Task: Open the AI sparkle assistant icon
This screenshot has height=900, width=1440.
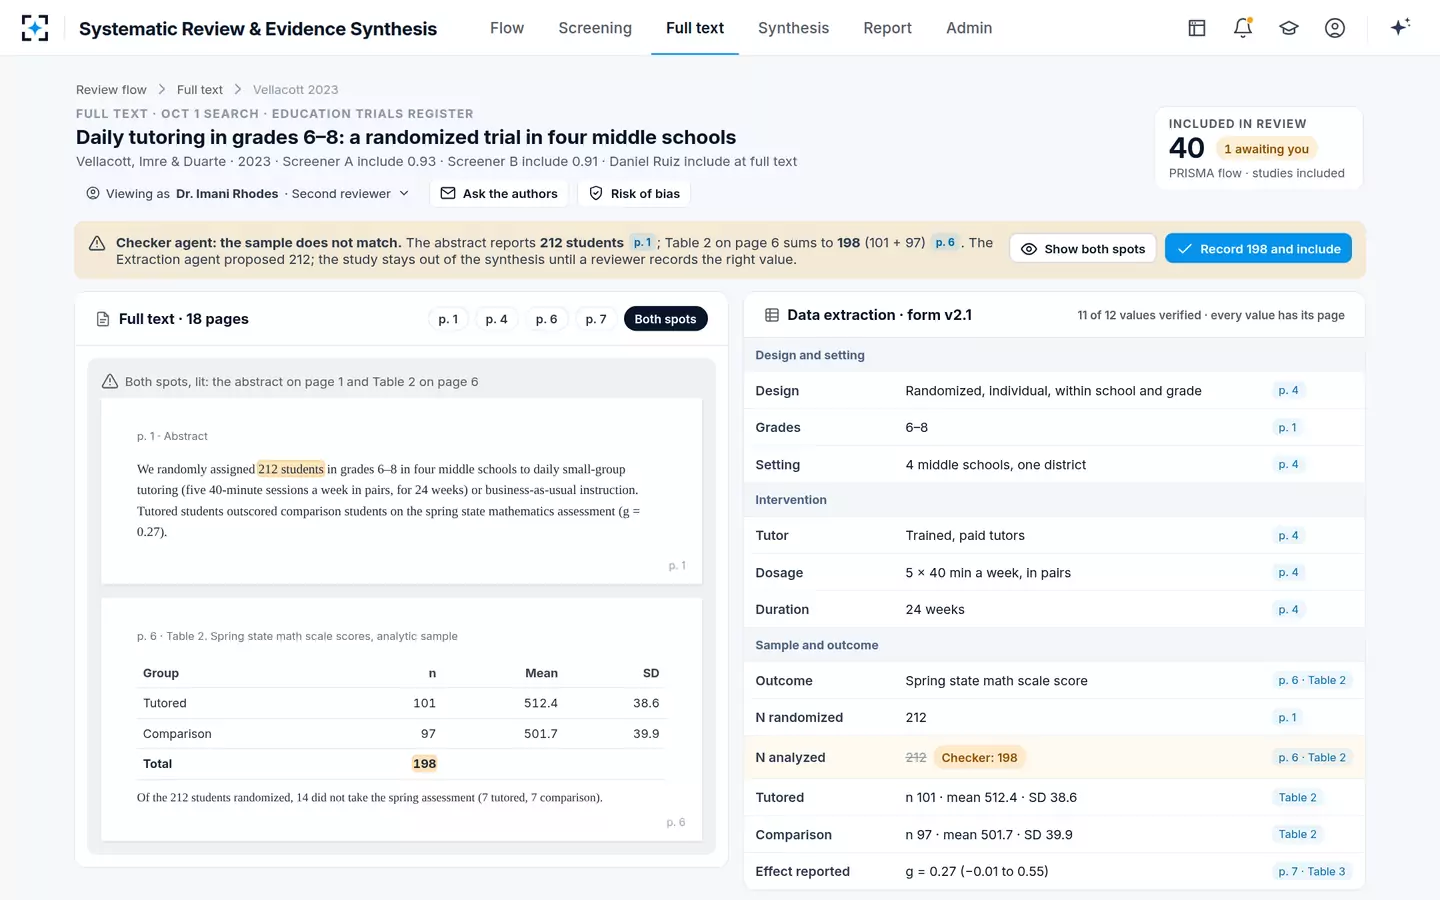Action: click(1400, 27)
